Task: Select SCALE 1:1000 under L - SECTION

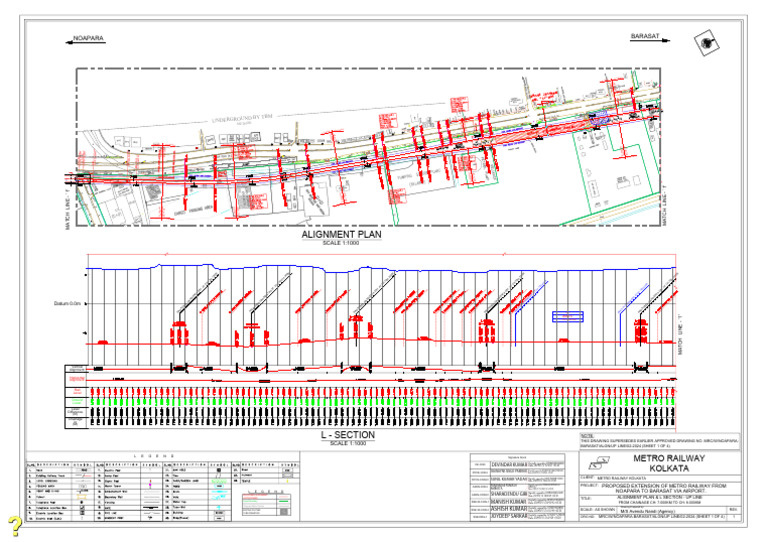Action: 348,443
